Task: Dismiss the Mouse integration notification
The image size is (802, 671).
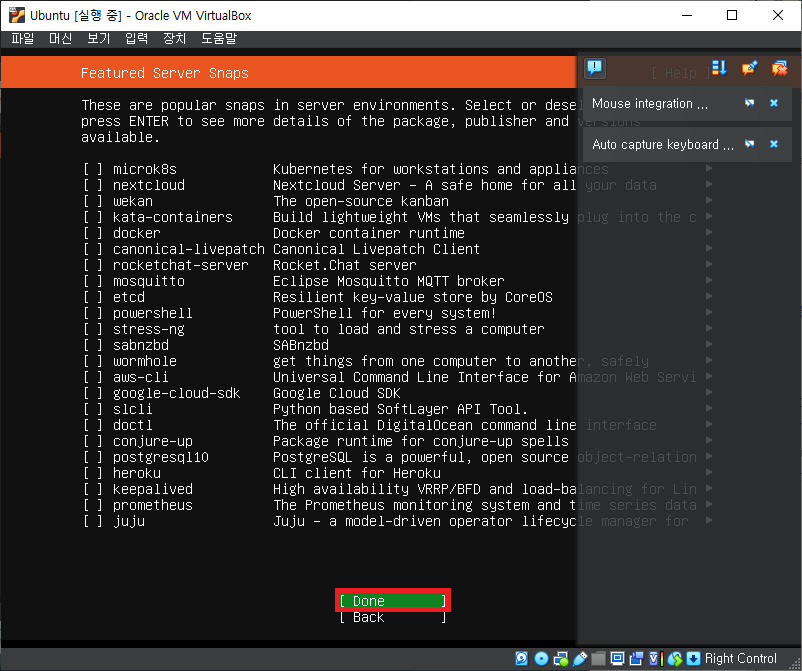Action: coord(774,103)
